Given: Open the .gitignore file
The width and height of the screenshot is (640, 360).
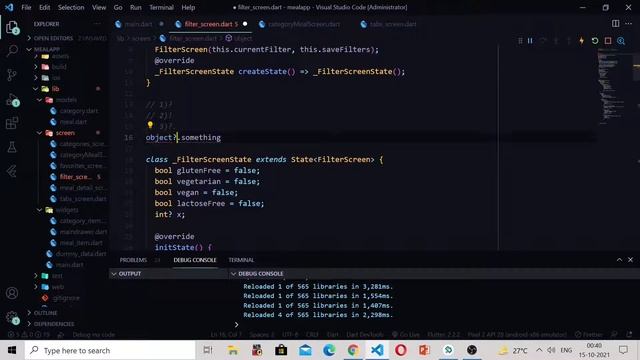Looking at the screenshot, I should (66, 298).
